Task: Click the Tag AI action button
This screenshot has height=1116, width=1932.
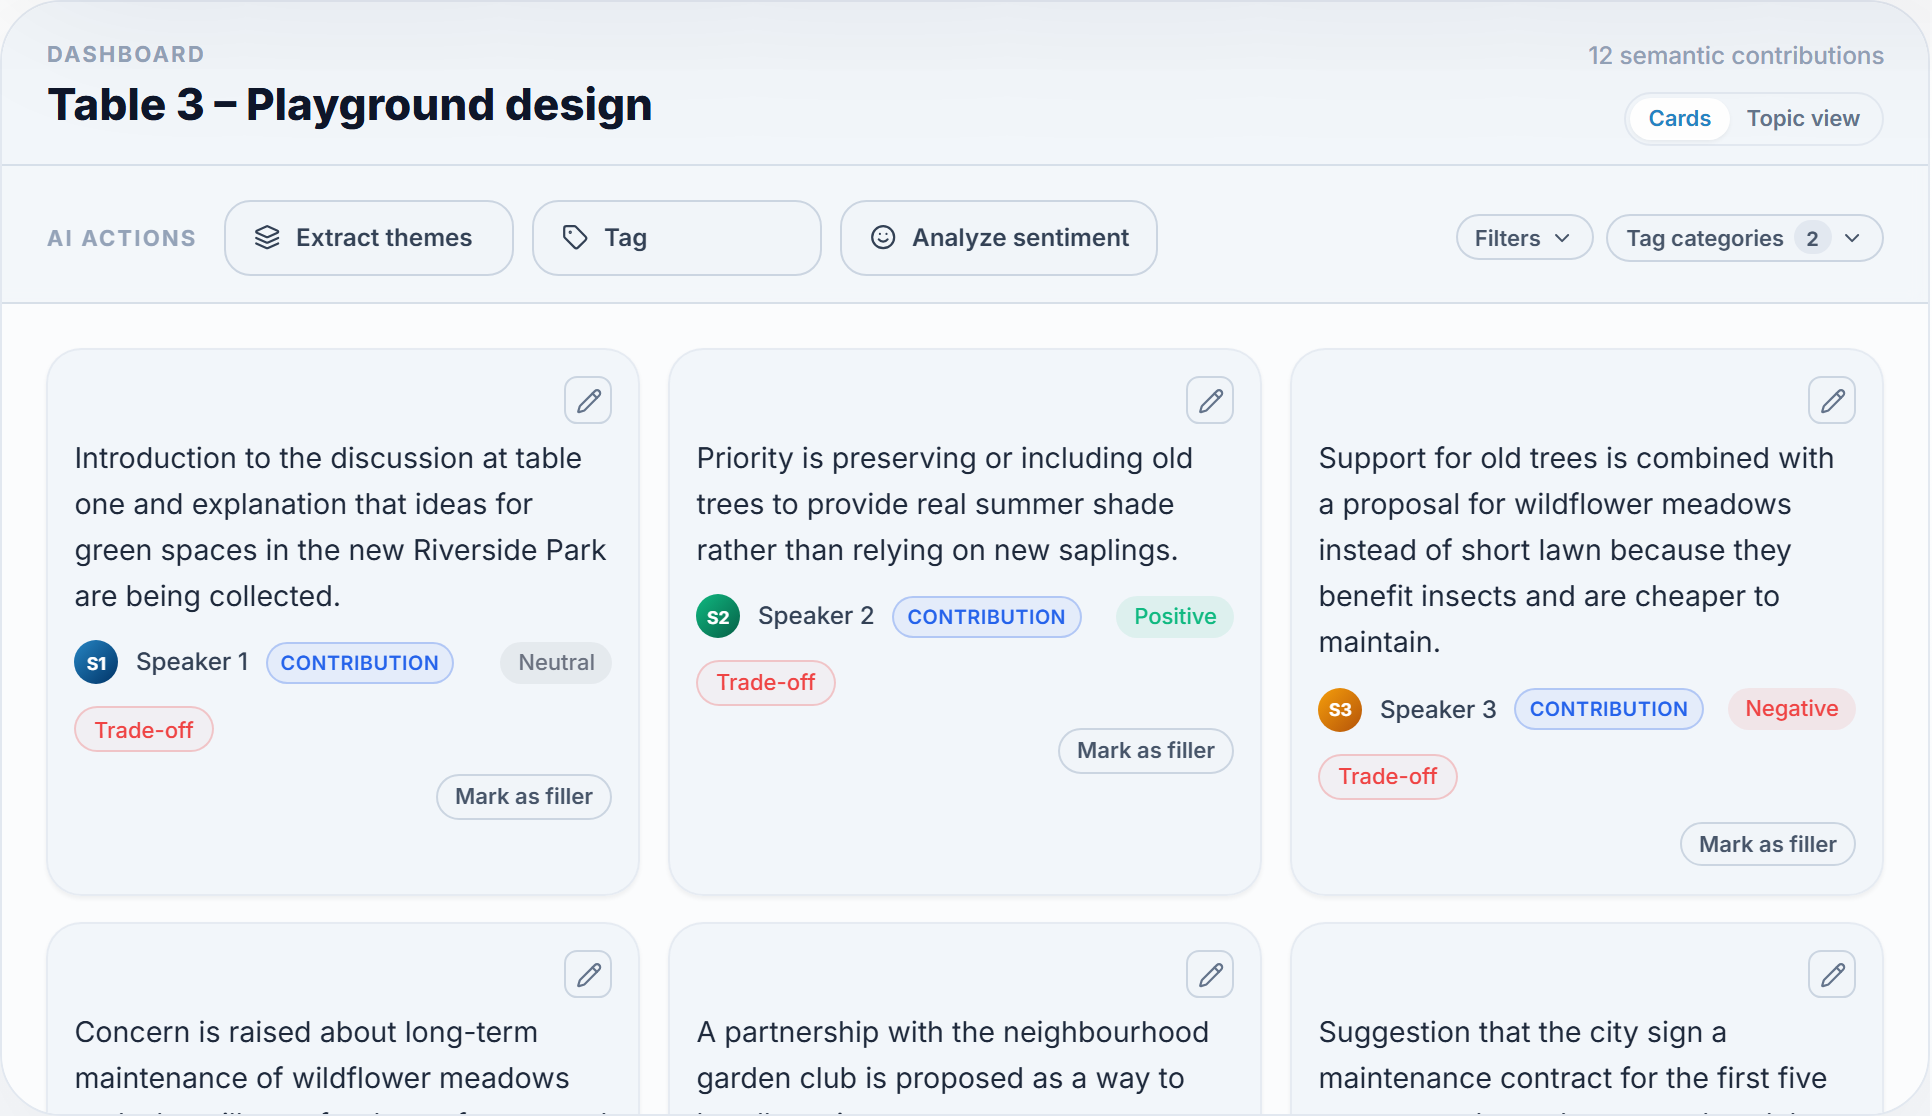Action: pyautogui.click(x=677, y=238)
